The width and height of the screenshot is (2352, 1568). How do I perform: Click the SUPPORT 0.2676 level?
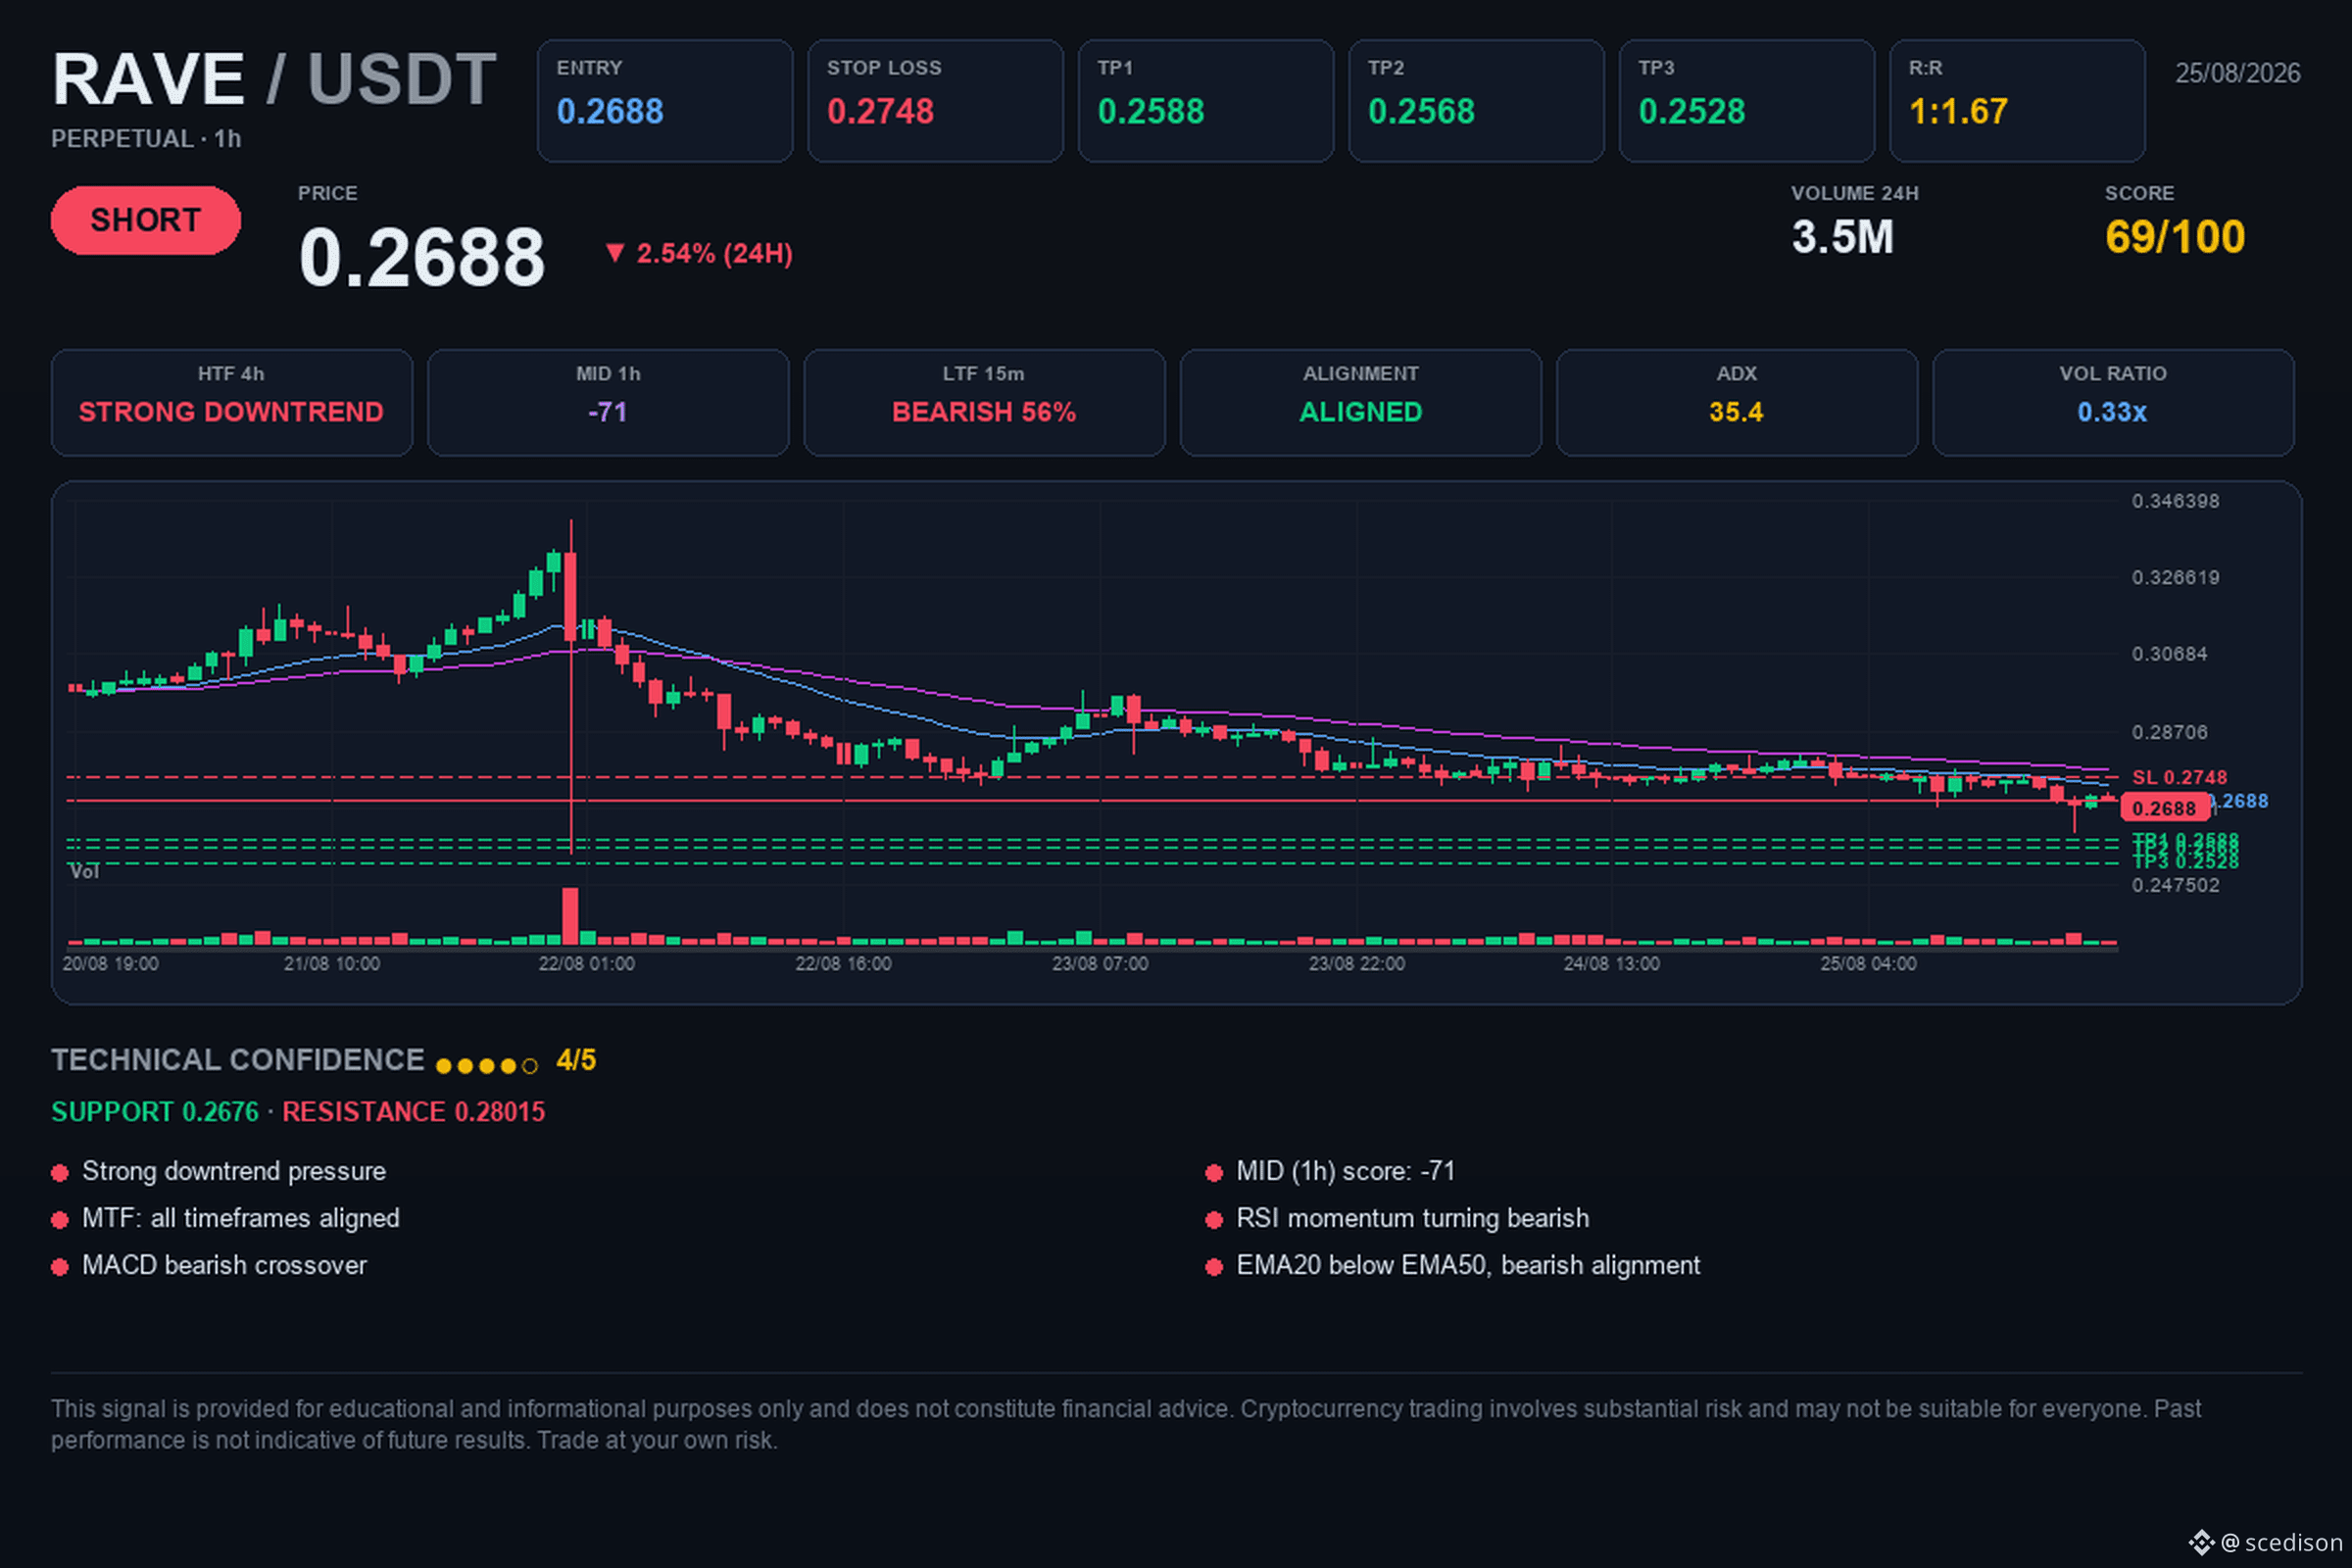tap(155, 1112)
